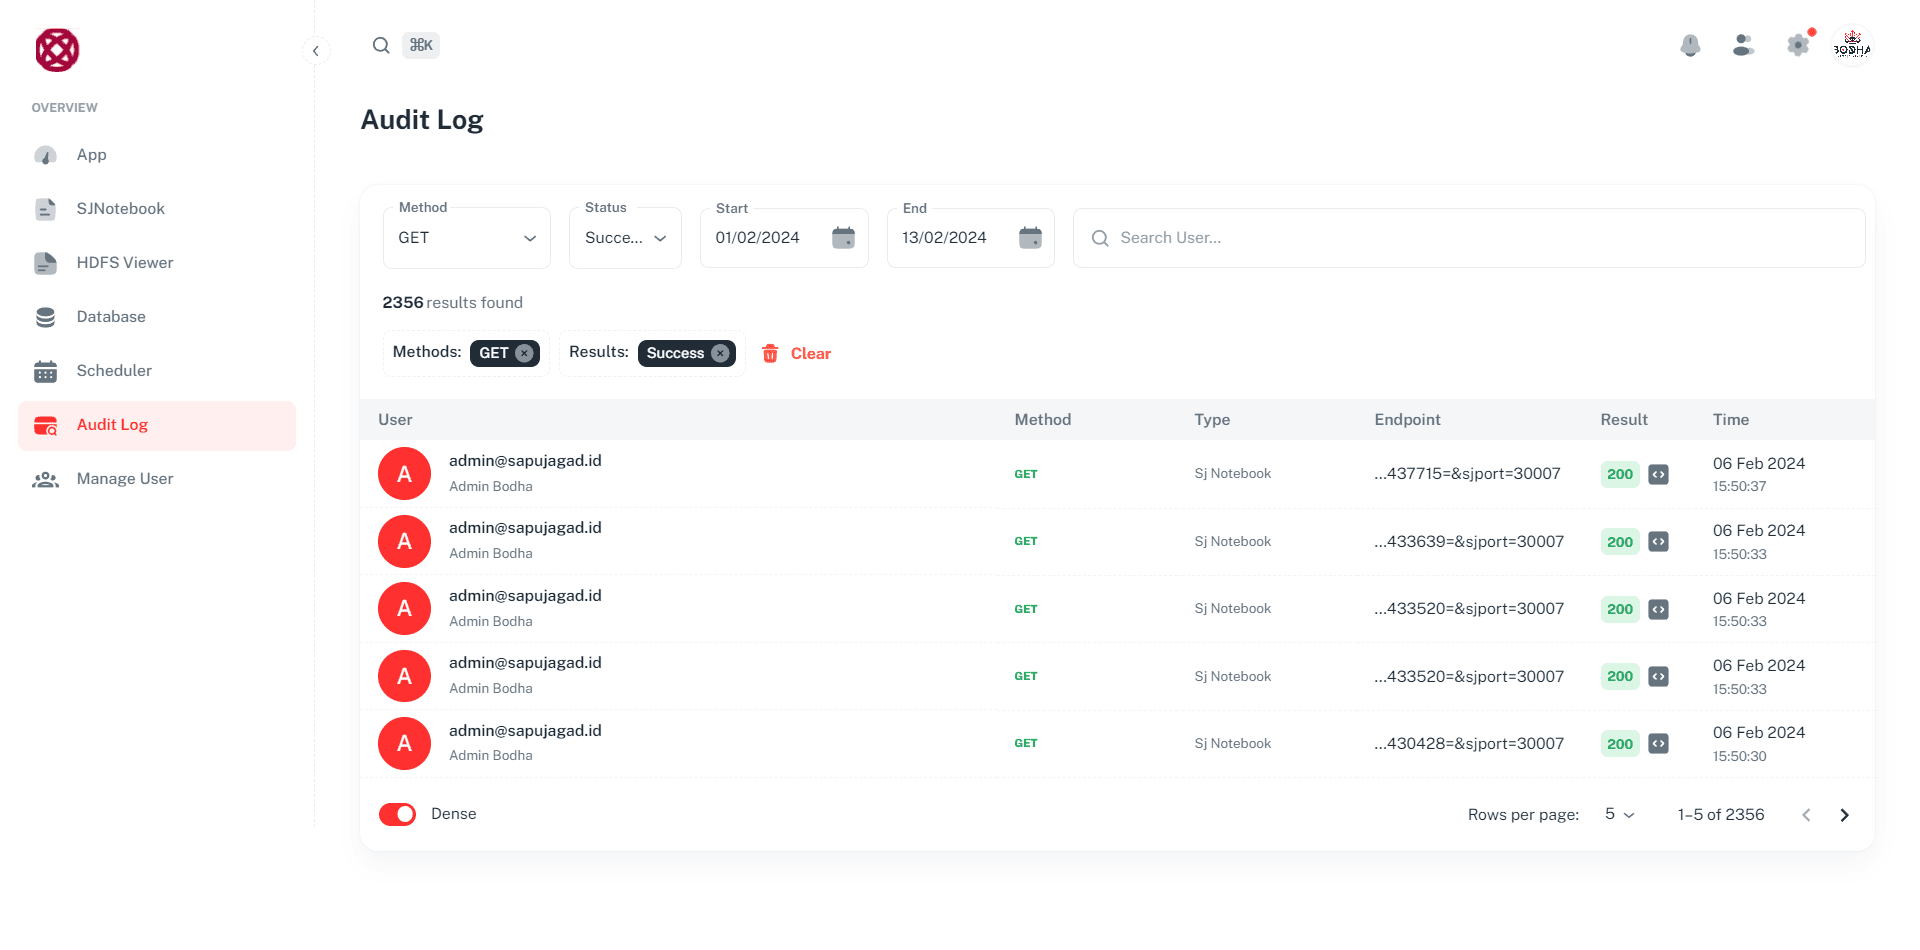This screenshot has width=1920, height=950.
Task: Click the Database cylinder icon
Action: click(46, 317)
